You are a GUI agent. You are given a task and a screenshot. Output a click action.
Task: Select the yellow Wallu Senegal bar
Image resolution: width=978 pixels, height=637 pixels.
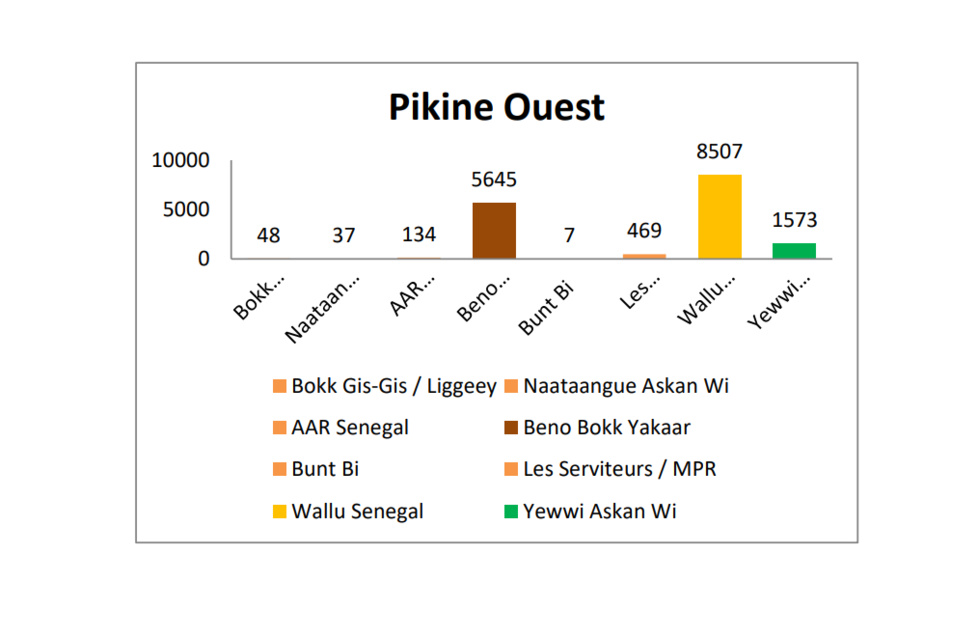(x=719, y=216)
